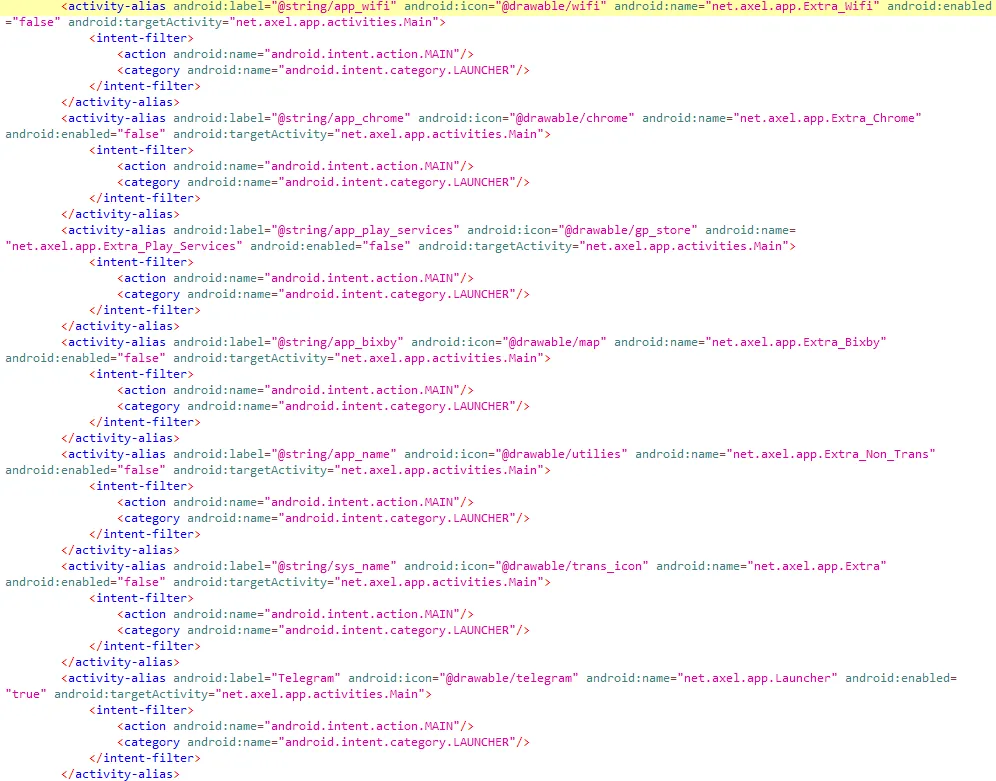Click the "net.axel.app.Extra_Bixby" name value
Screen dimensions: 996x781
pos(796,342)
